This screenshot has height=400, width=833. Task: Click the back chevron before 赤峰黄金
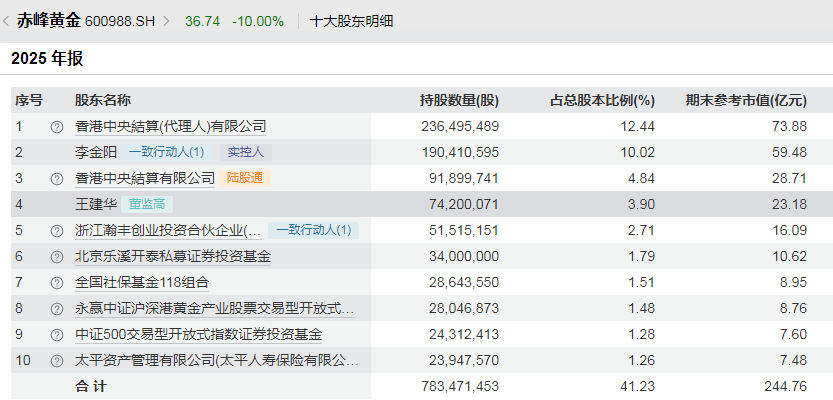tap(8, 21)
